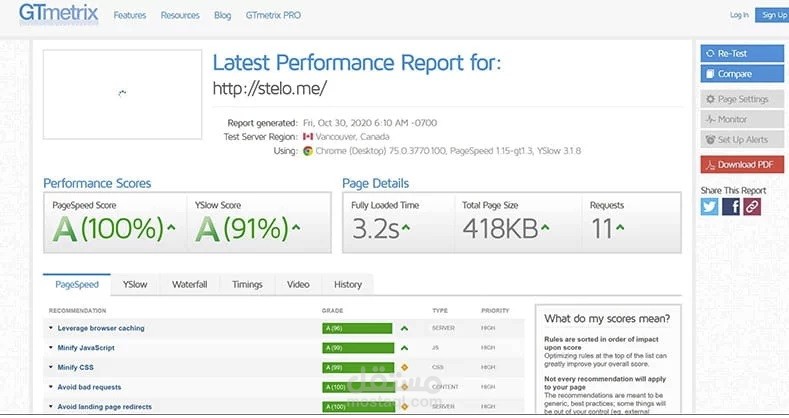Open the Resources menu item
Image resolution: width=789 pixels, height=418 pixels.
point(180,15)
